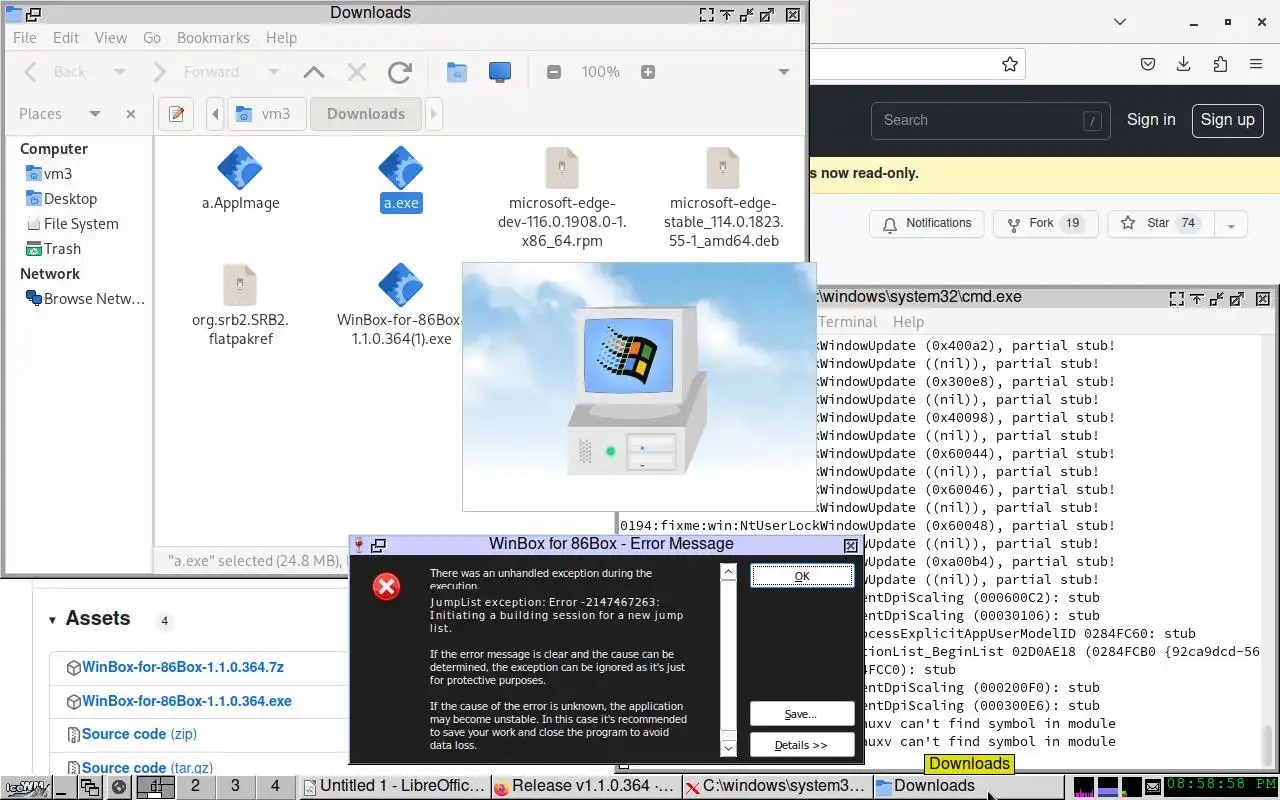Bookmark this page with the star icon

[1010, 64]
